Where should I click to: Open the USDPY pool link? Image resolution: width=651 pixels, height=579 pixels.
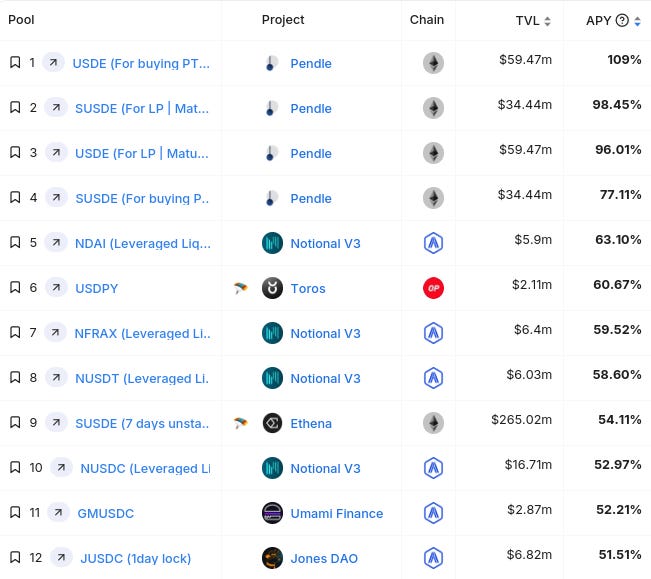click(x=97, y=288)
